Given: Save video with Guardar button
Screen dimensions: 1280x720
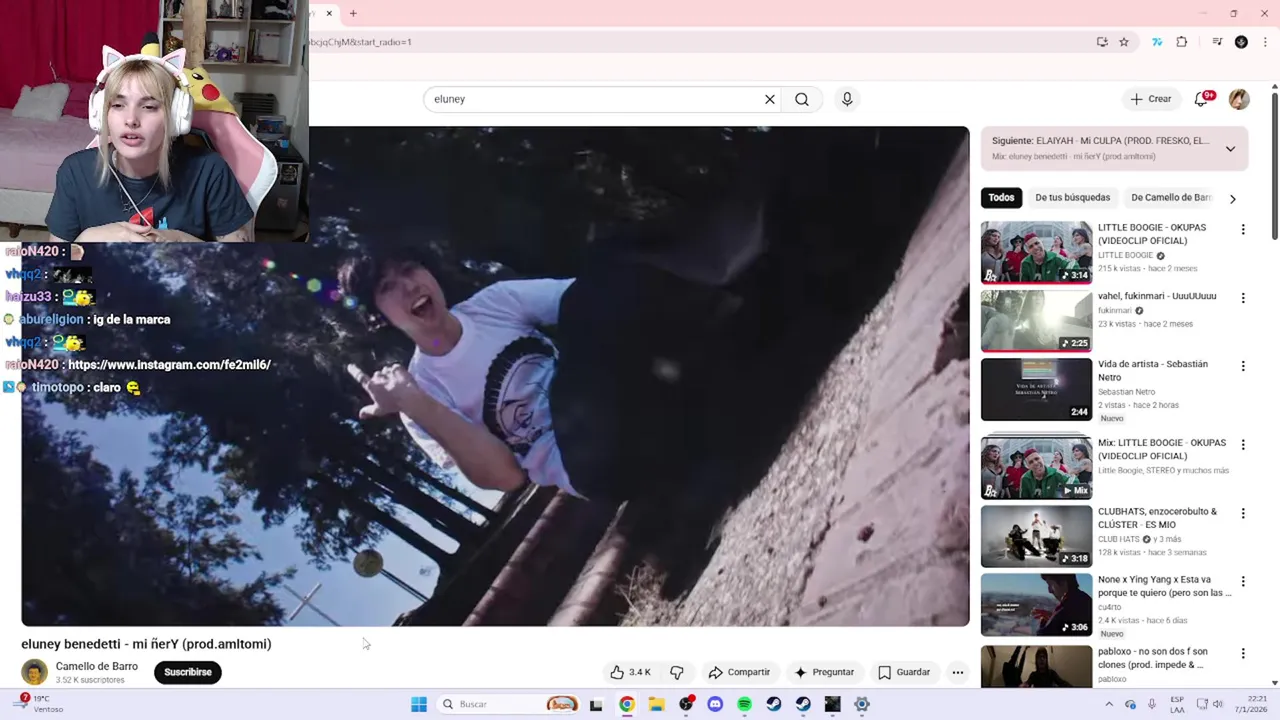Looking at the screenshot, I should [x=904, y=672].
